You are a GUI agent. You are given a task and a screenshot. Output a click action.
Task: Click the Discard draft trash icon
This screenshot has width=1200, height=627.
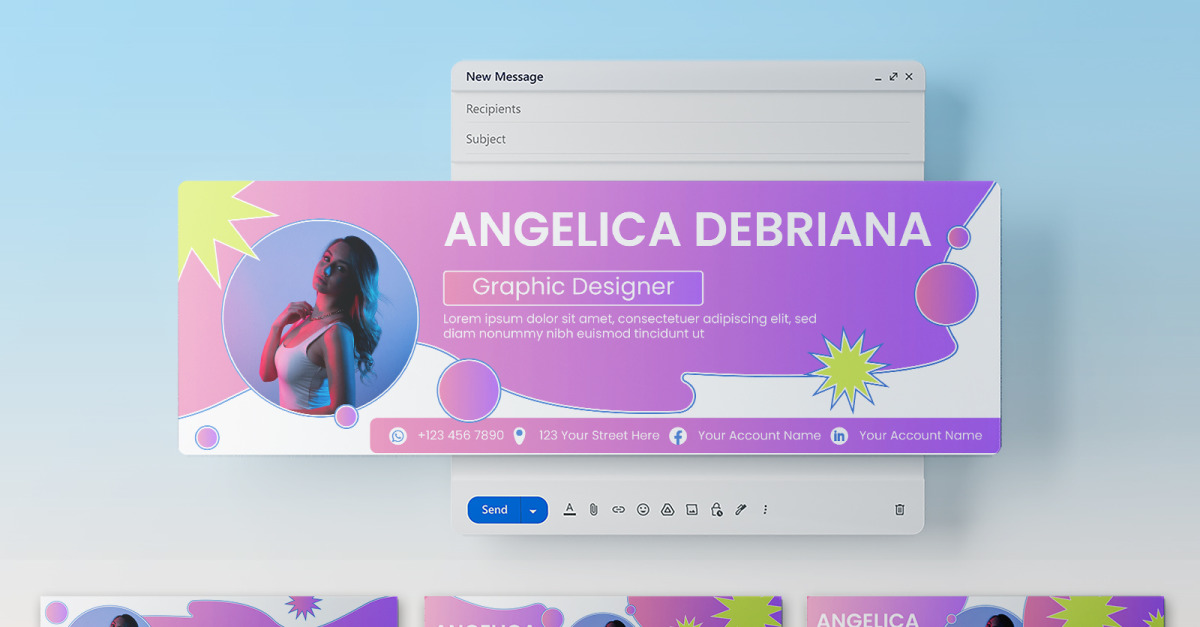[x=899, y=509]
